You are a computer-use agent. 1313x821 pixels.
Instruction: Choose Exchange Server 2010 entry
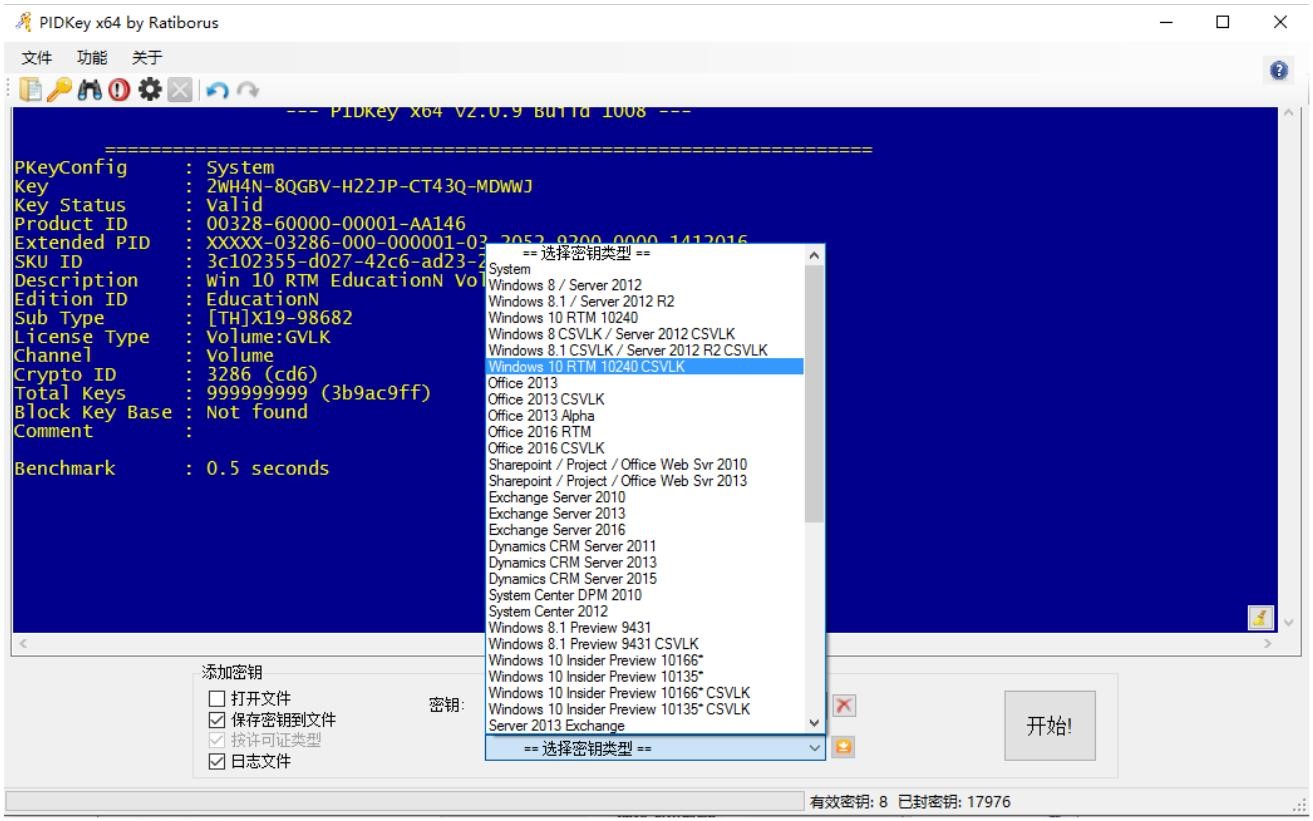645,497
